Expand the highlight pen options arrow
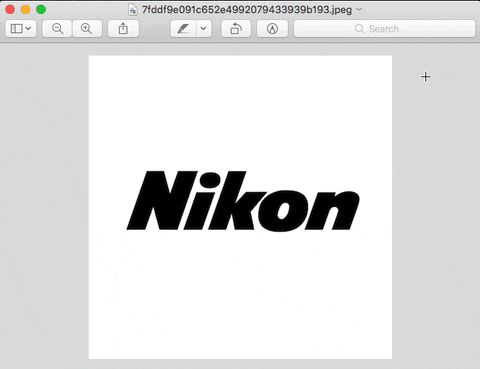The width and height of the screenshot is (480, 369). tap(203, 29)
